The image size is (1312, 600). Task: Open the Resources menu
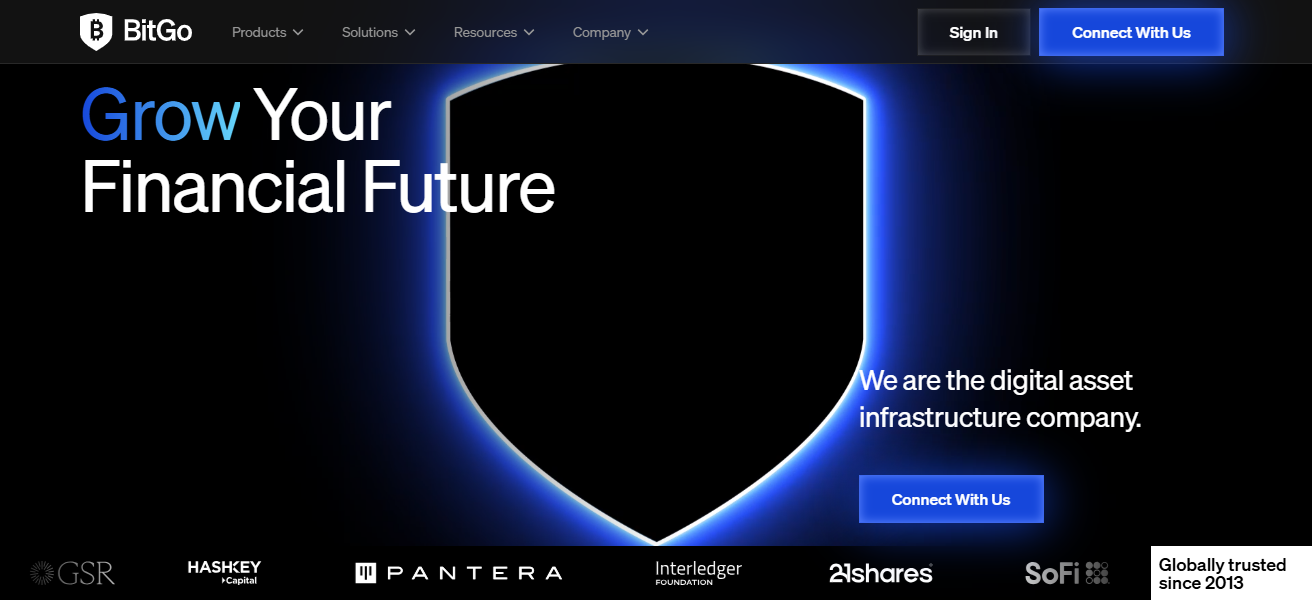click(485, 33)
